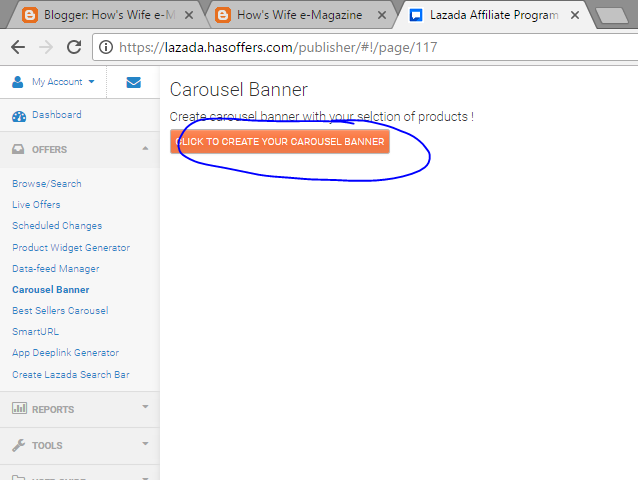Click the Blogger favicon on first tab
638x480 pixels.
click(30, 15)
